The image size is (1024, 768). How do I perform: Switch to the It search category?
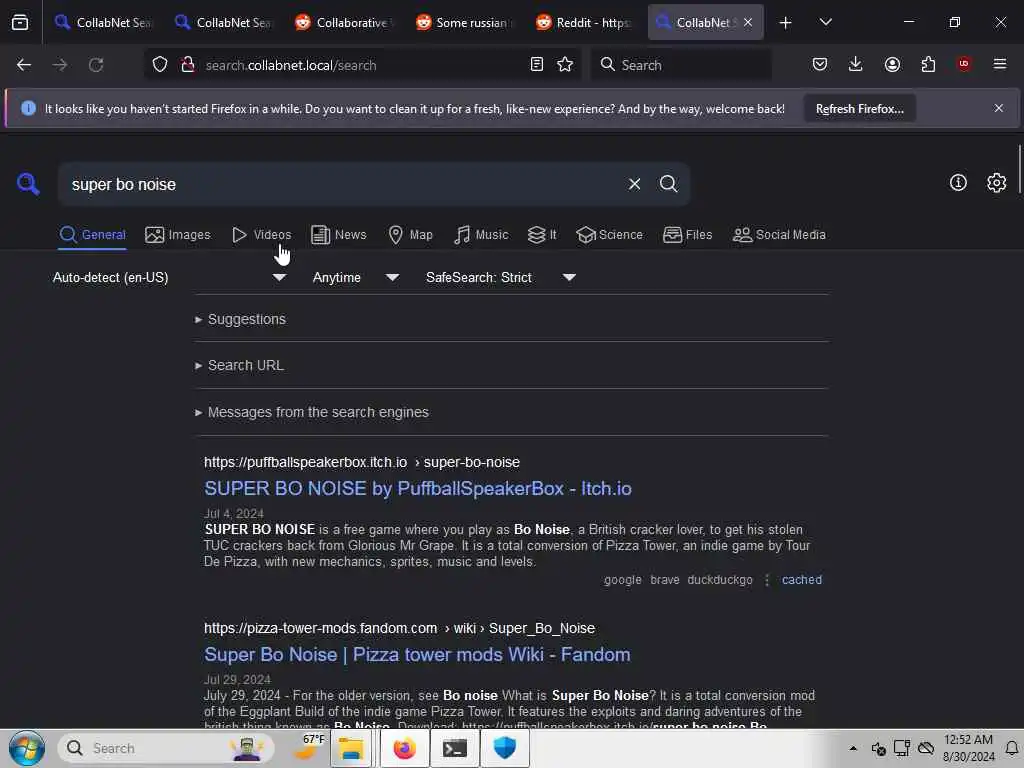pos(542,234)
